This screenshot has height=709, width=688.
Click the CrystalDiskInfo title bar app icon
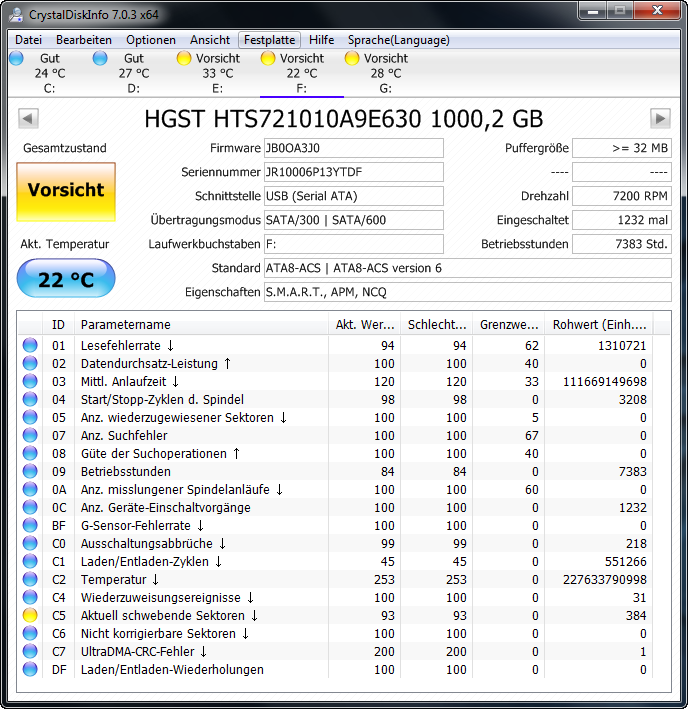click(17, 15)
